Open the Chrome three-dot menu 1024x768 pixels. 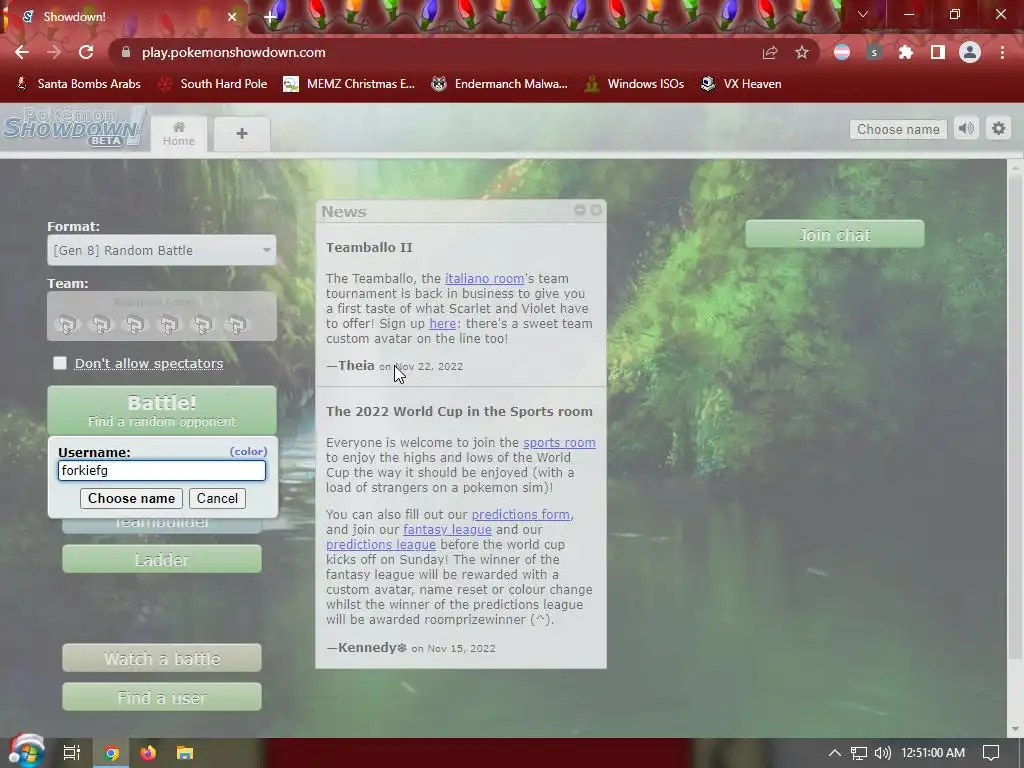1002,52
